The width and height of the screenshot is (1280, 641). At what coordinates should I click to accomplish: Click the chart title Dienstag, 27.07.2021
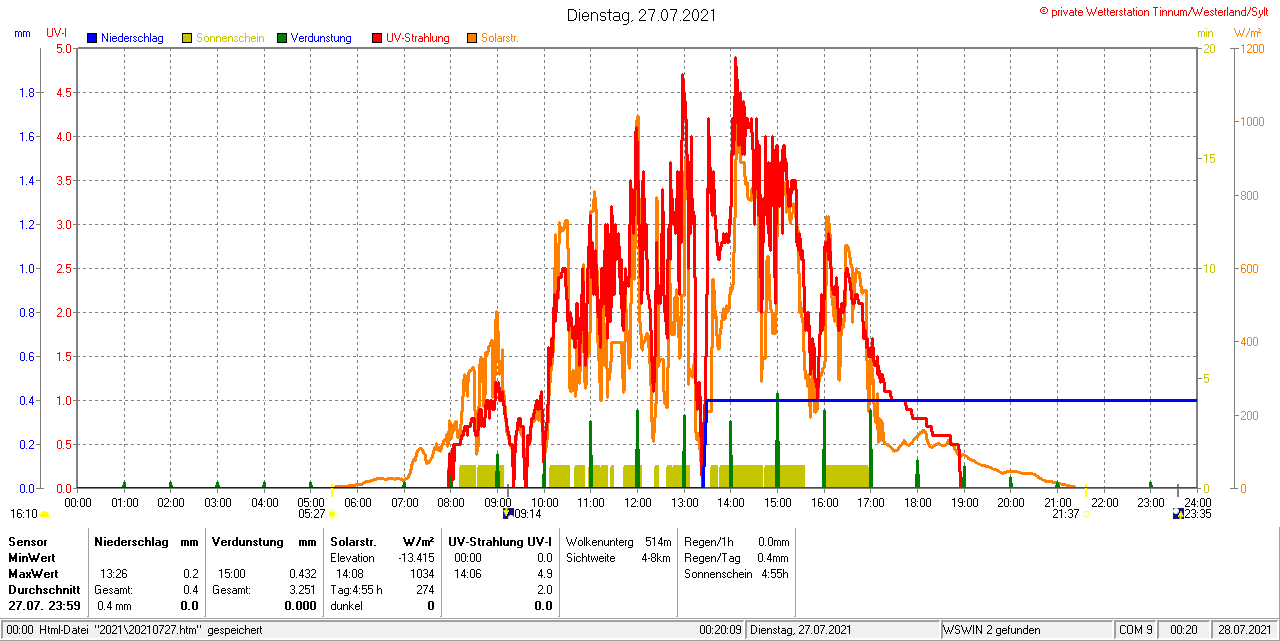641,15
